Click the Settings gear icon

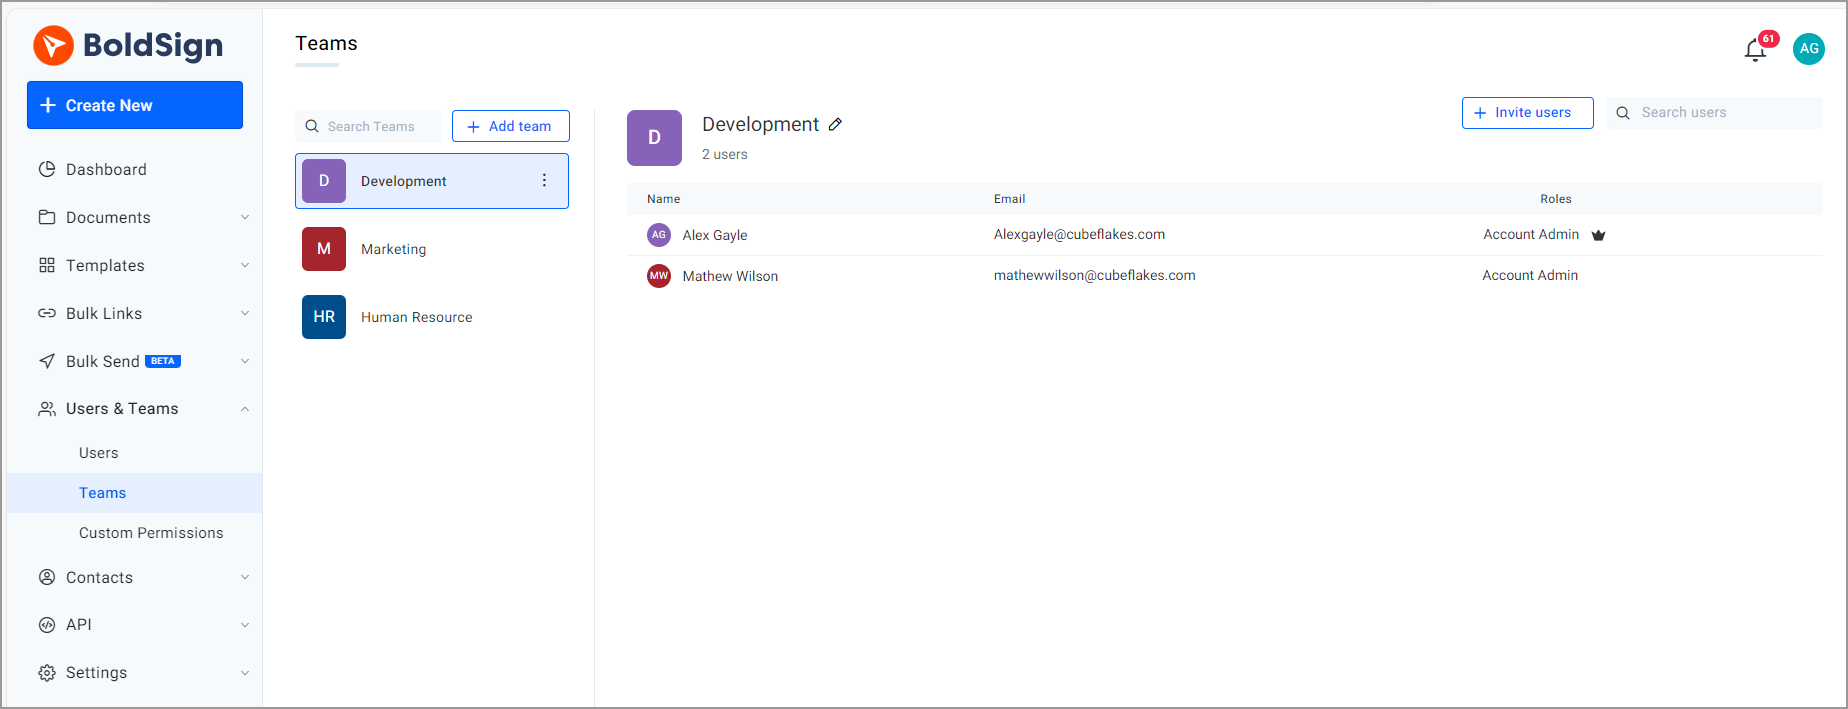click(47, 673)
